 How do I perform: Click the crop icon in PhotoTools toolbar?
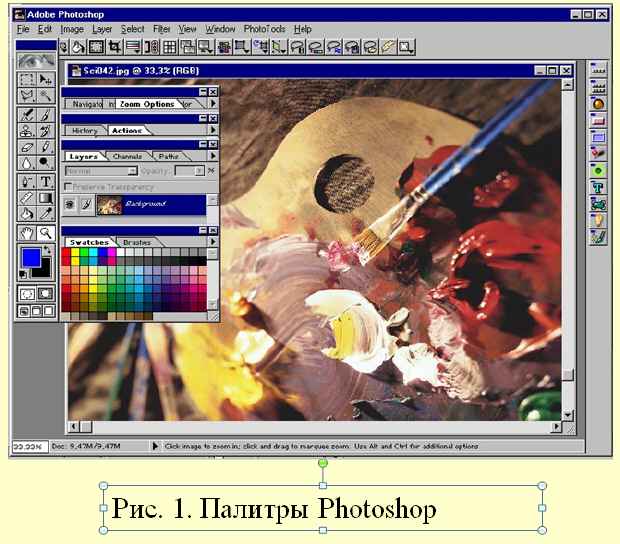click(115, 47)
